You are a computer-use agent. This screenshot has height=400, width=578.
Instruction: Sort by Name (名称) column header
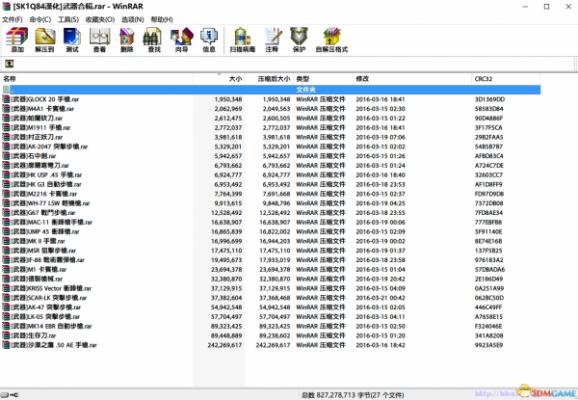coord(97,79)
